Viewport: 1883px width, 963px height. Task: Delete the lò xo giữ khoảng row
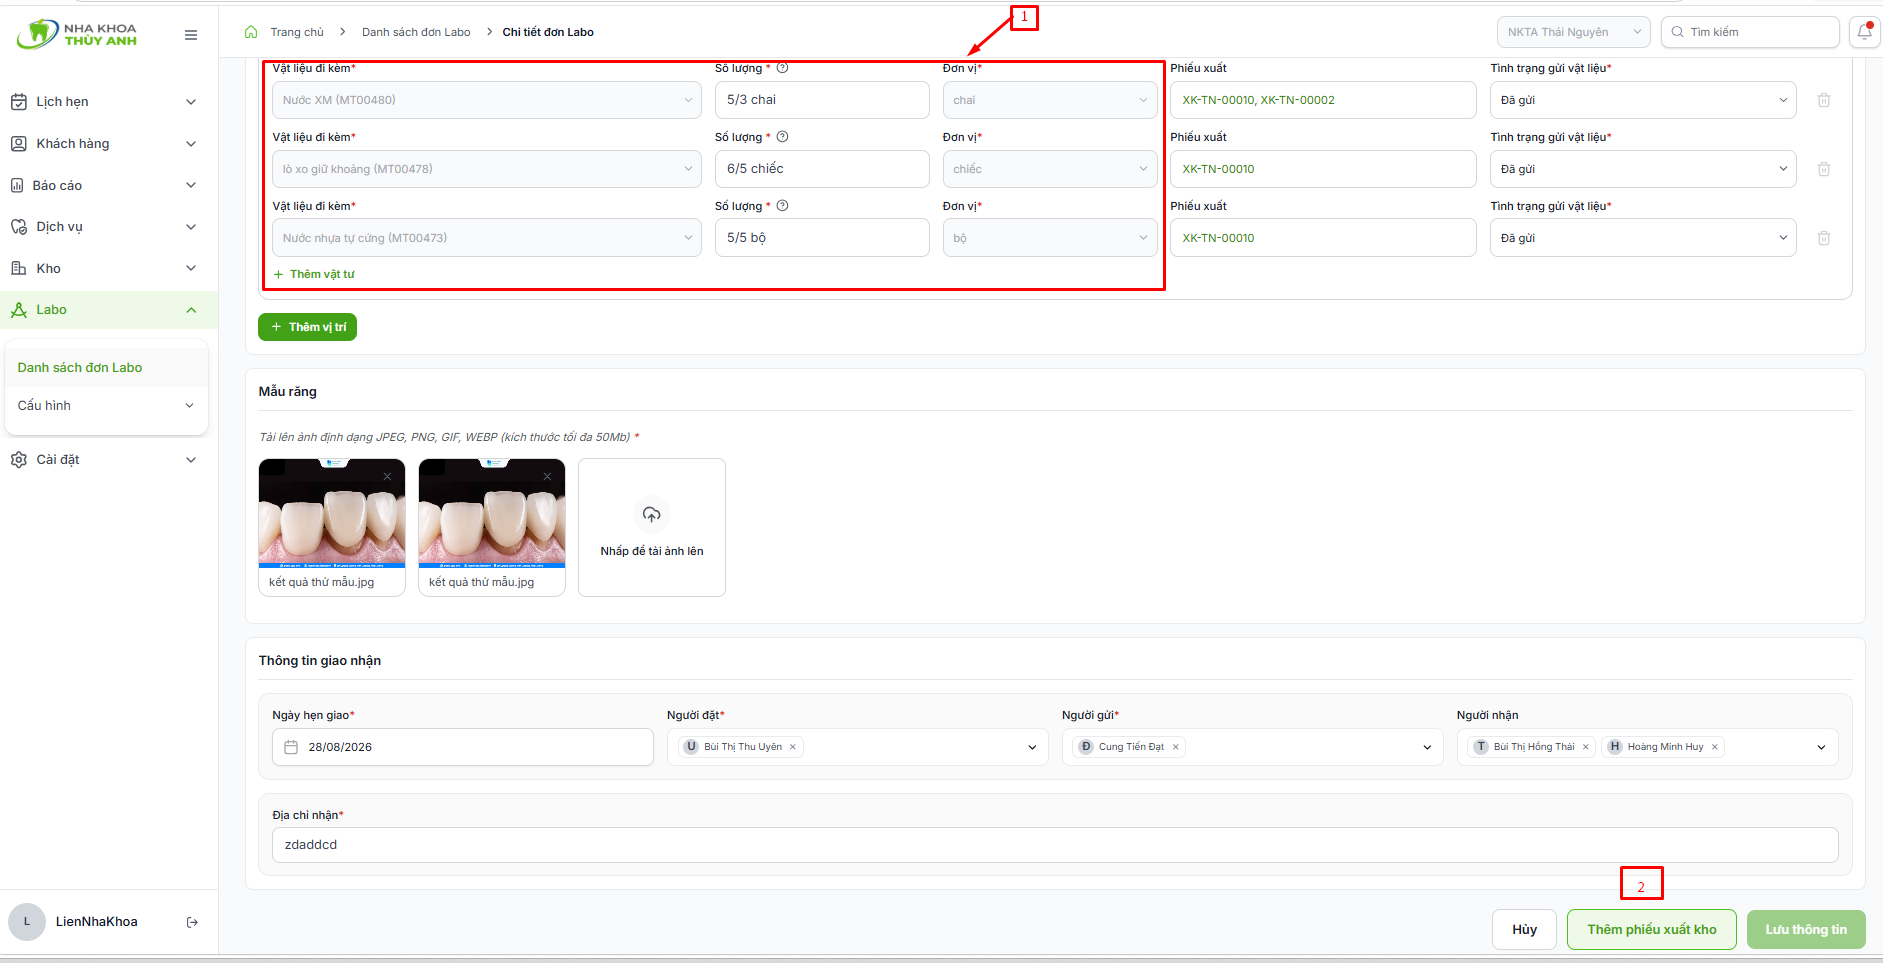click(1824, 169)
